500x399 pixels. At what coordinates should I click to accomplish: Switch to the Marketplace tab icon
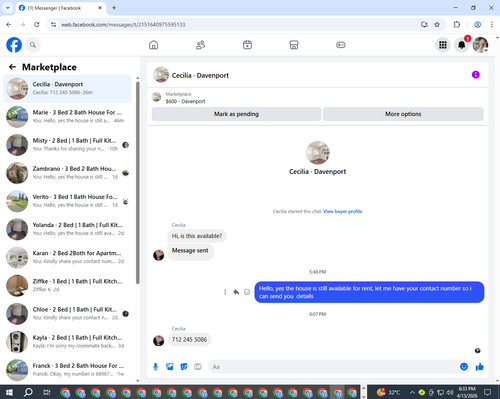click(294, 45)
